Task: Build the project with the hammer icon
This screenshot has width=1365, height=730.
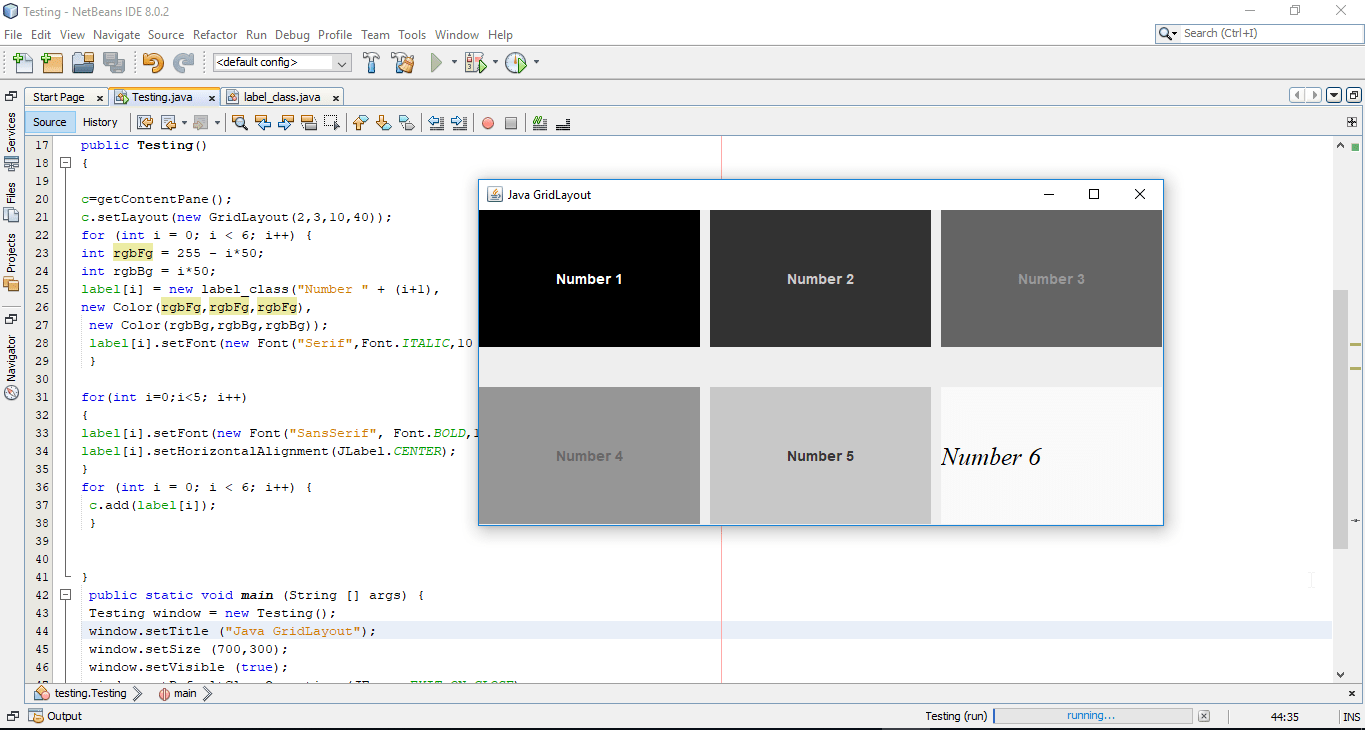Action: coord(371,62)
